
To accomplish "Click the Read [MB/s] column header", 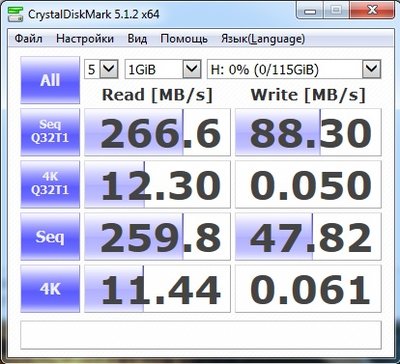I will [157, 95].
